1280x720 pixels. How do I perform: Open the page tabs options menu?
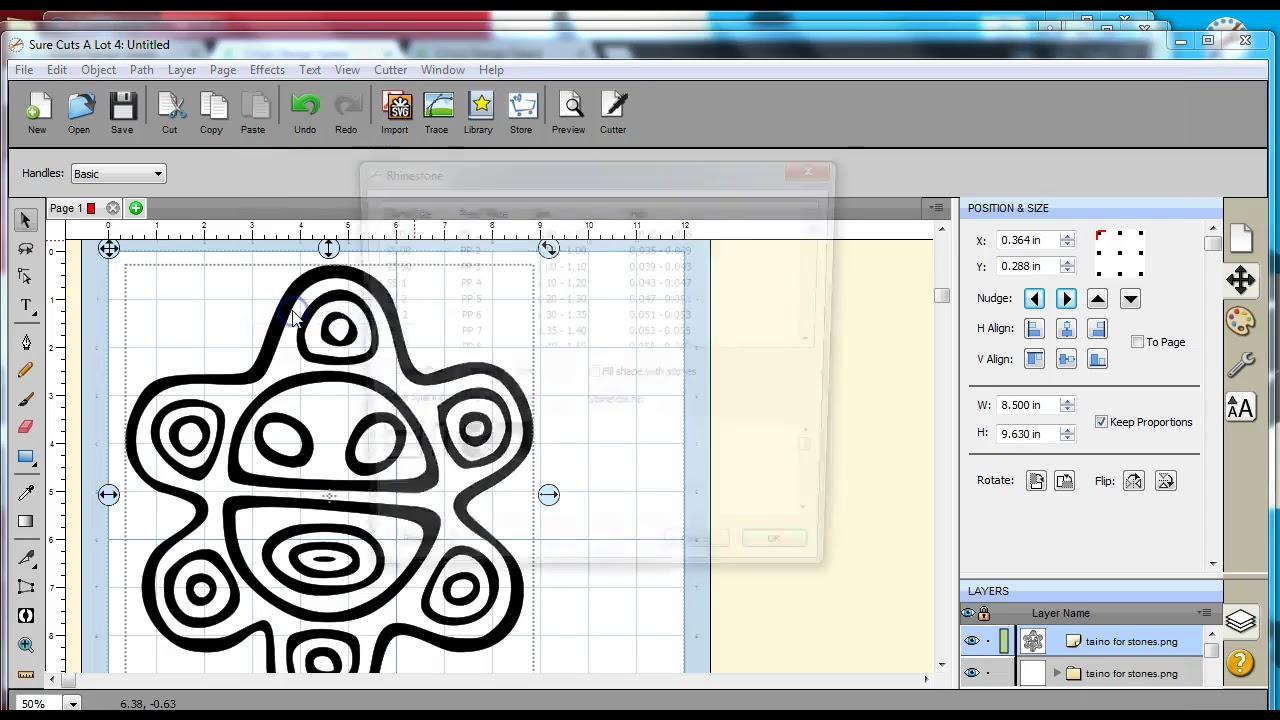(x=936, y=208)
